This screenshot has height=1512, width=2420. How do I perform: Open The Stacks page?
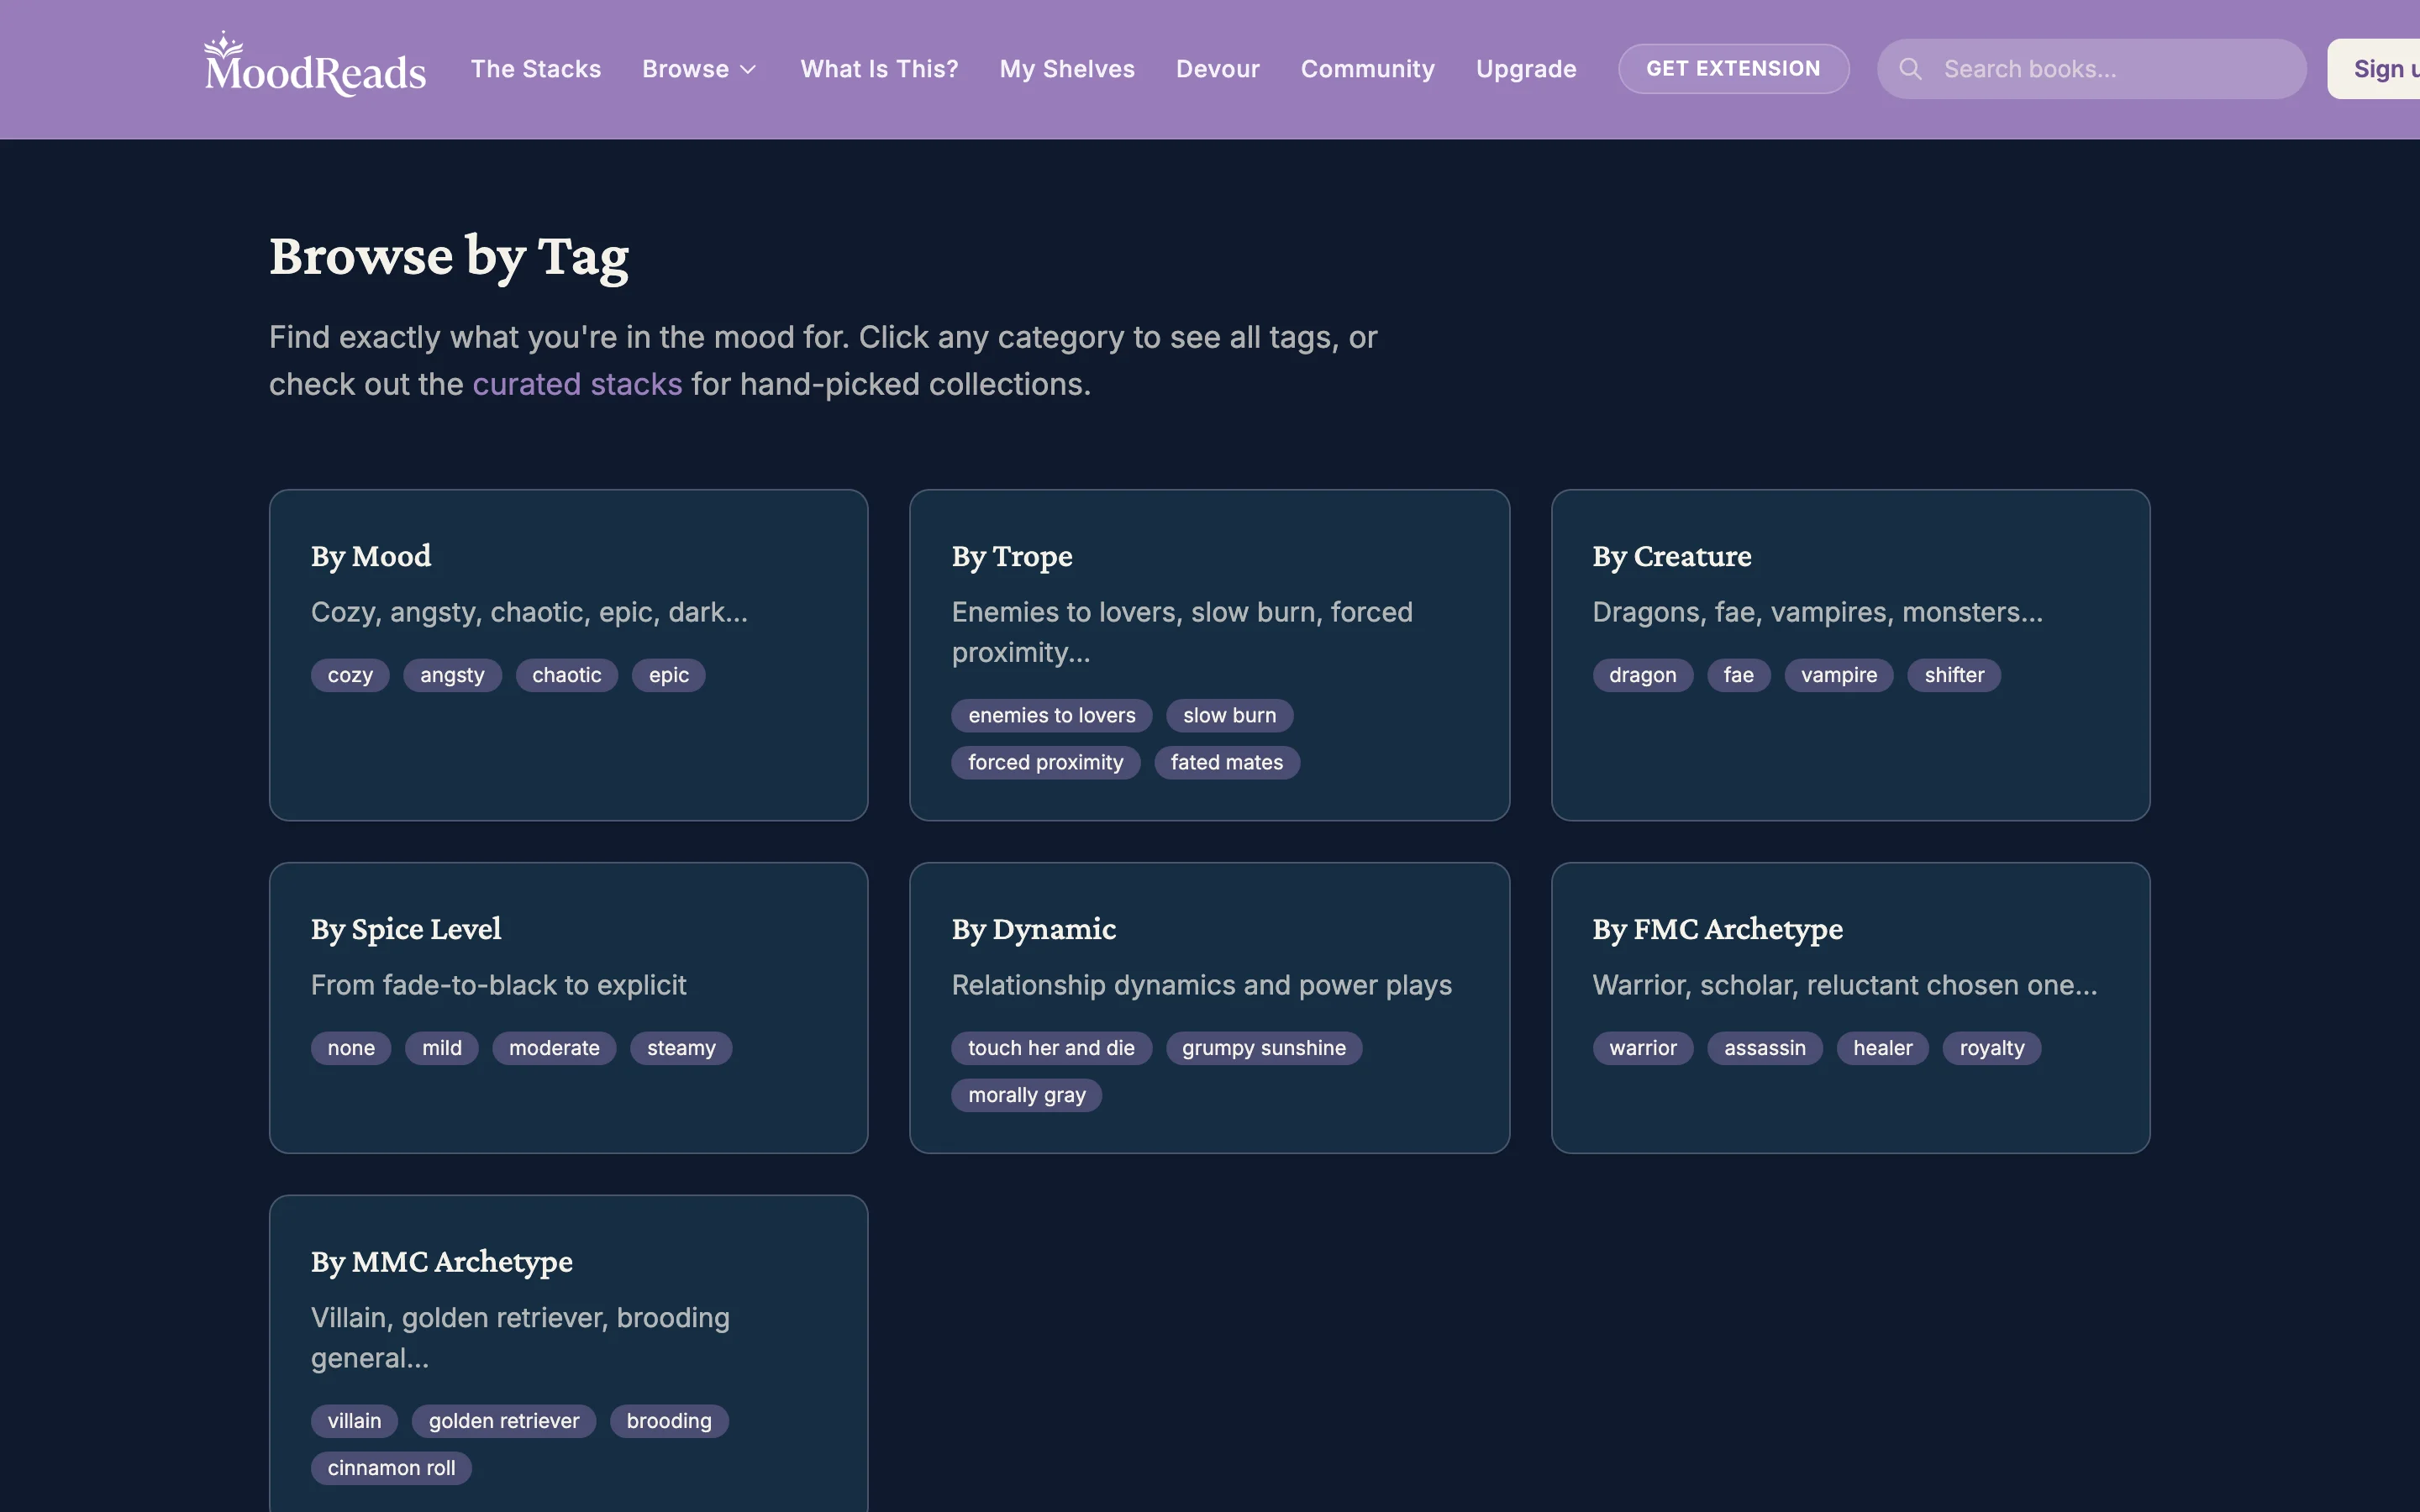coord(536,68)
